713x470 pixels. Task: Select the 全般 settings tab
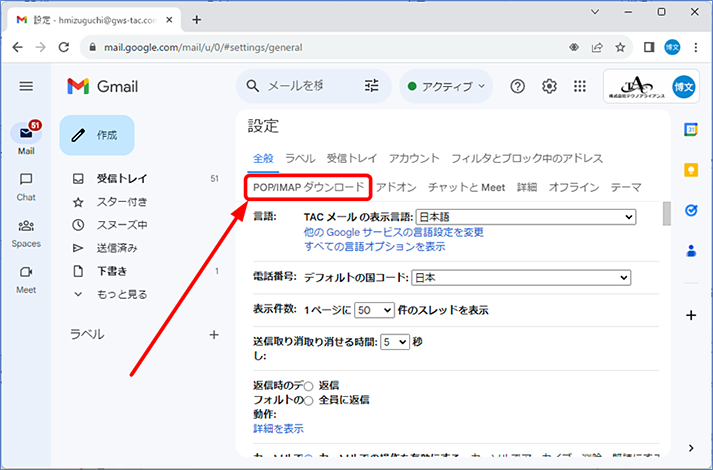[x=263, y=158]
